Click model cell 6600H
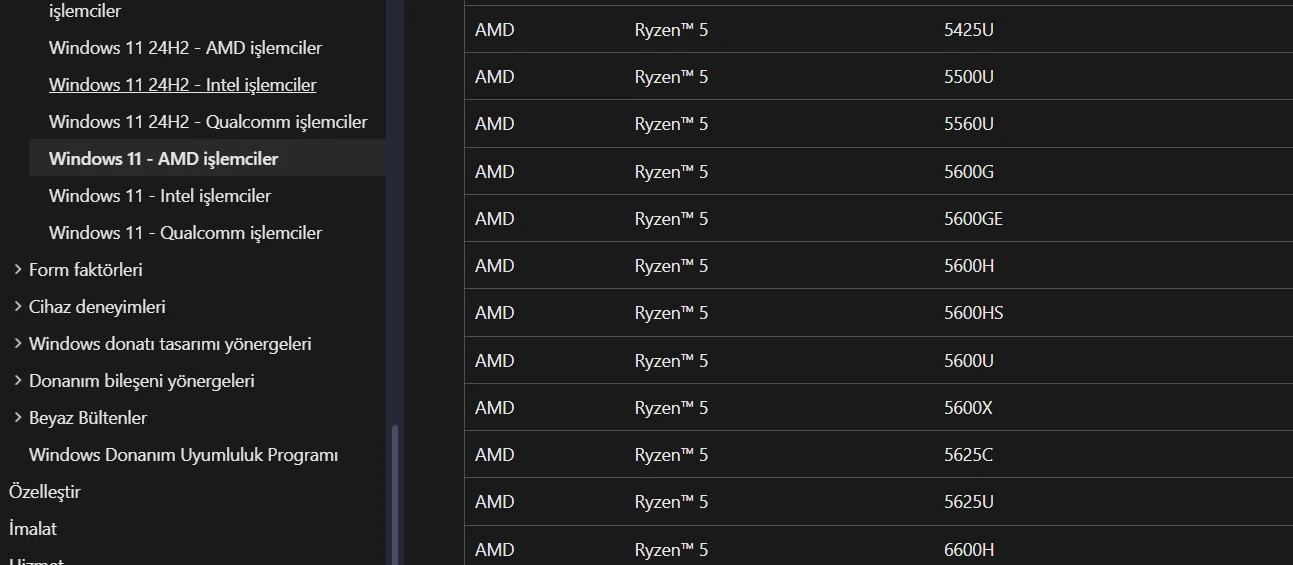This screenshot has height=565, width=1293. point(969,550)
